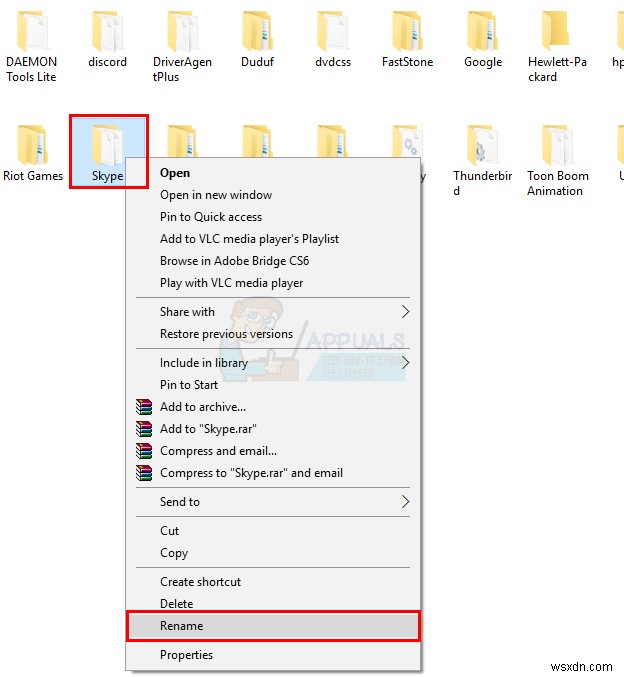Choose Open in new window
The width and height of the screenshot is (624, 677).
[273, 195]
